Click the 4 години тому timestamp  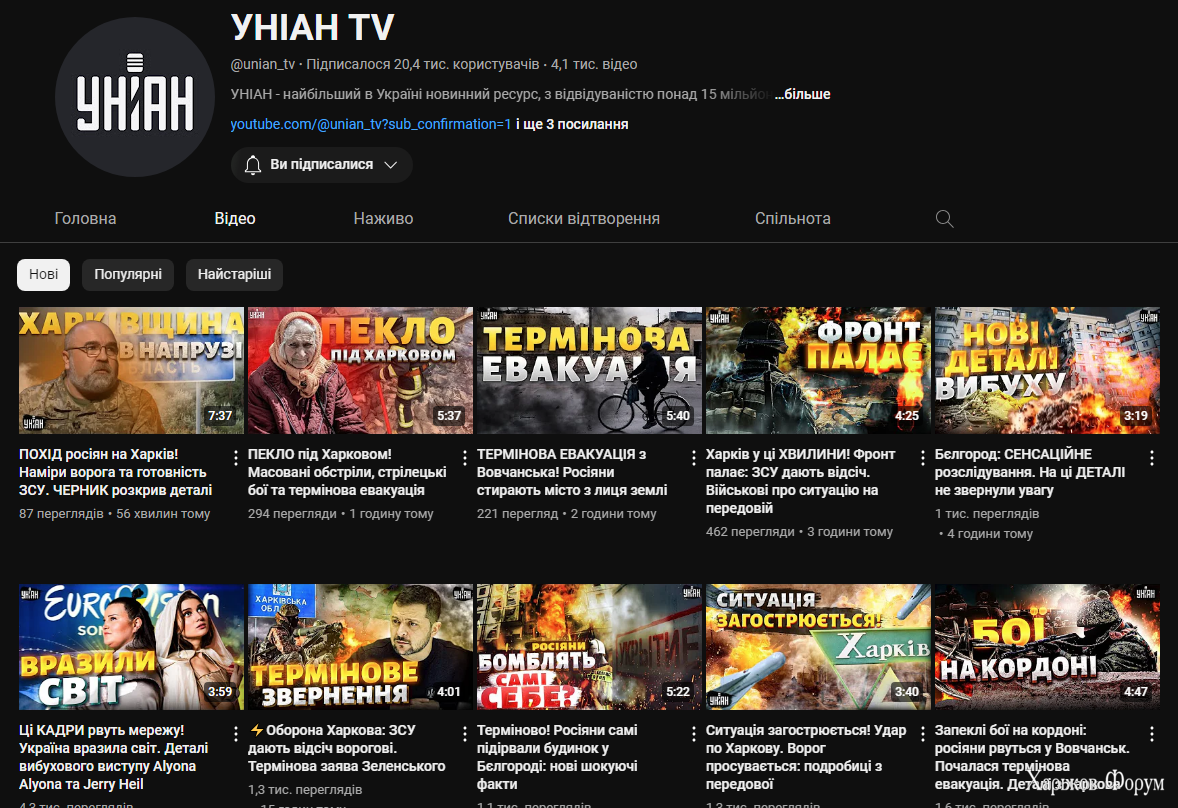pyautogui.click(x=990, y=534)
